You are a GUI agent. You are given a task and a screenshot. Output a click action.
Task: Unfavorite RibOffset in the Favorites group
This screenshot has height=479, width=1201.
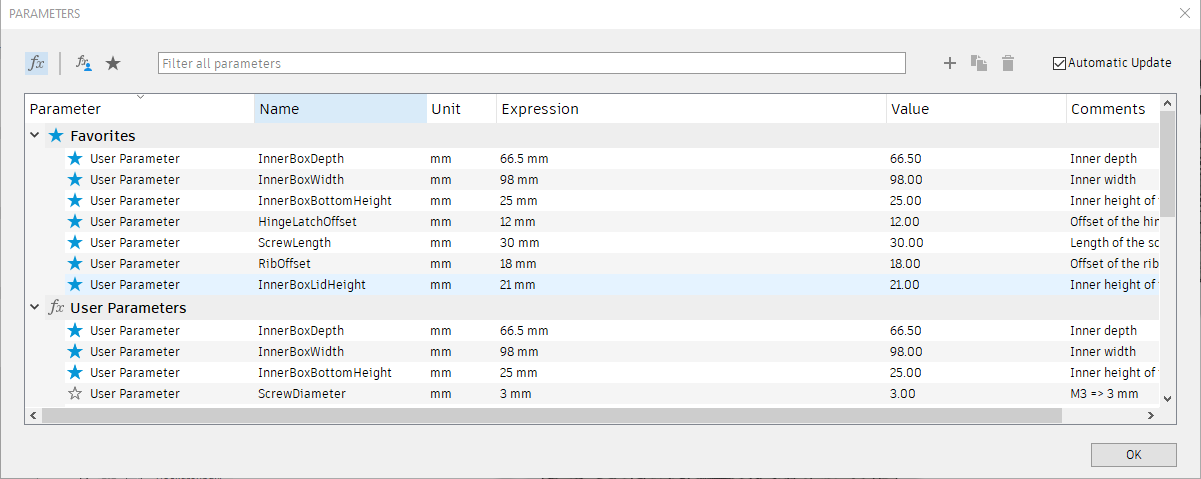(x=75, y=264)
